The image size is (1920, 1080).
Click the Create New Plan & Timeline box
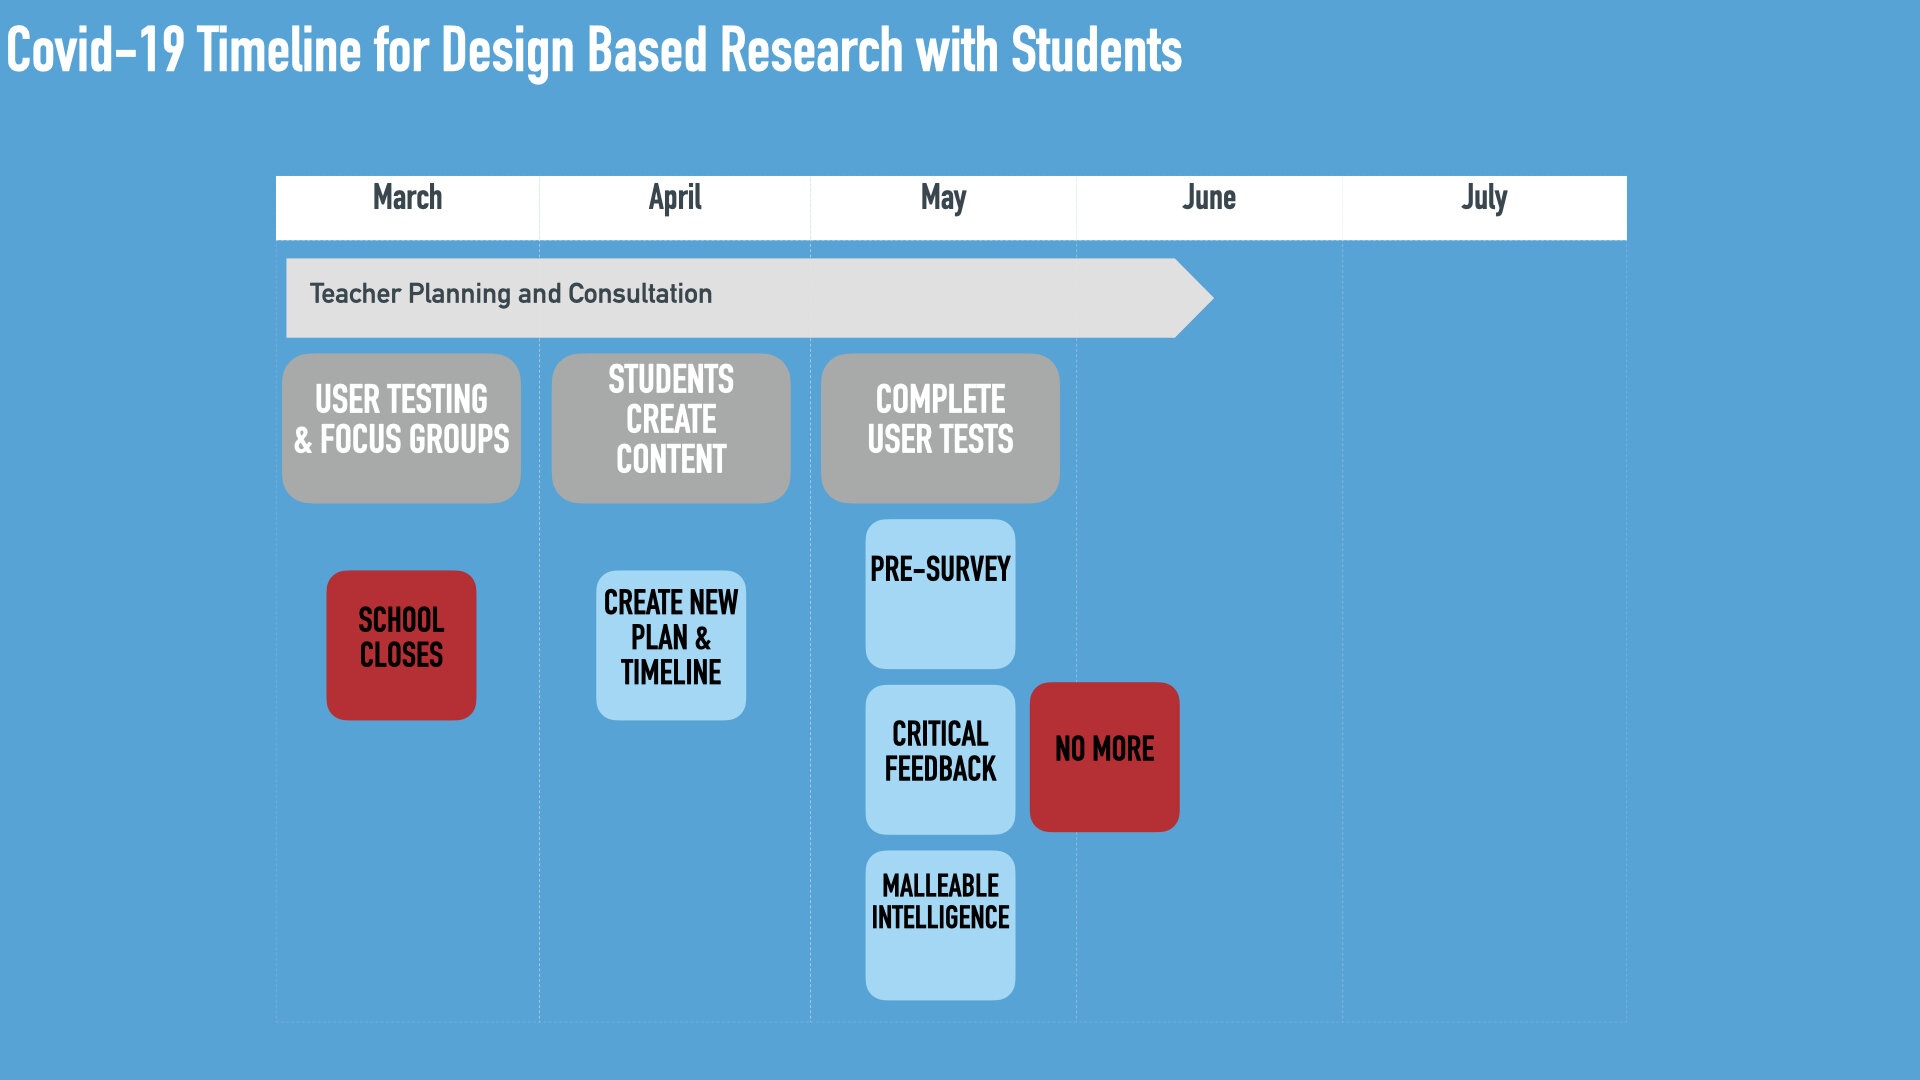point(671,645)
